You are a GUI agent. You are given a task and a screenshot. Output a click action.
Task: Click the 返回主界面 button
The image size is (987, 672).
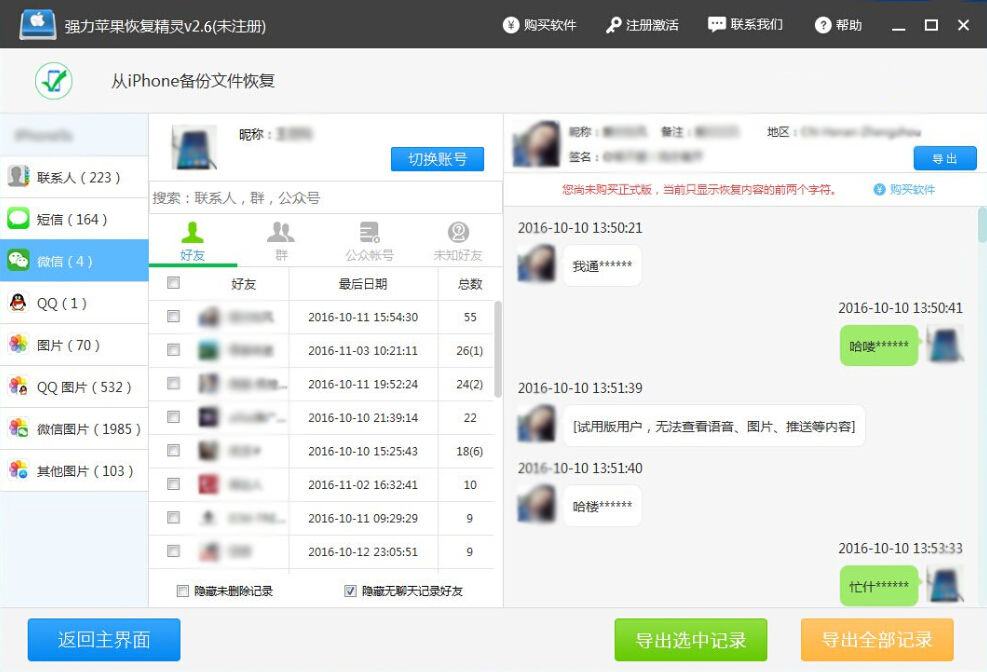[x=104, y=639]
